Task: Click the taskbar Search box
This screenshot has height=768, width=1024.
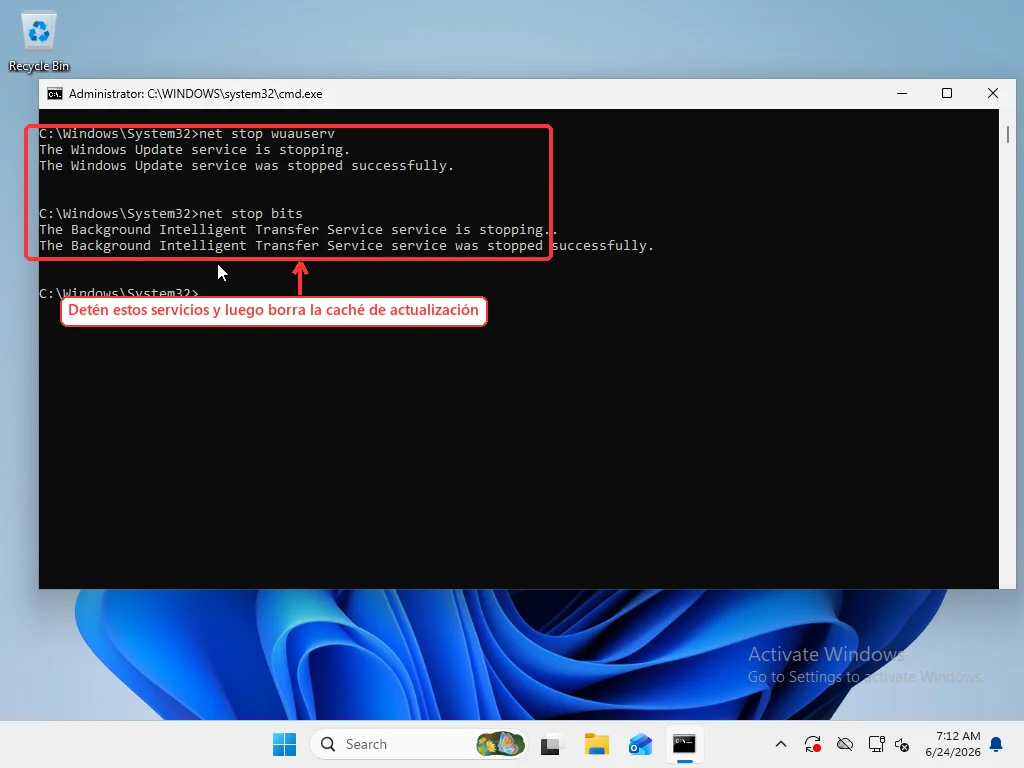Action: [419, 744]
